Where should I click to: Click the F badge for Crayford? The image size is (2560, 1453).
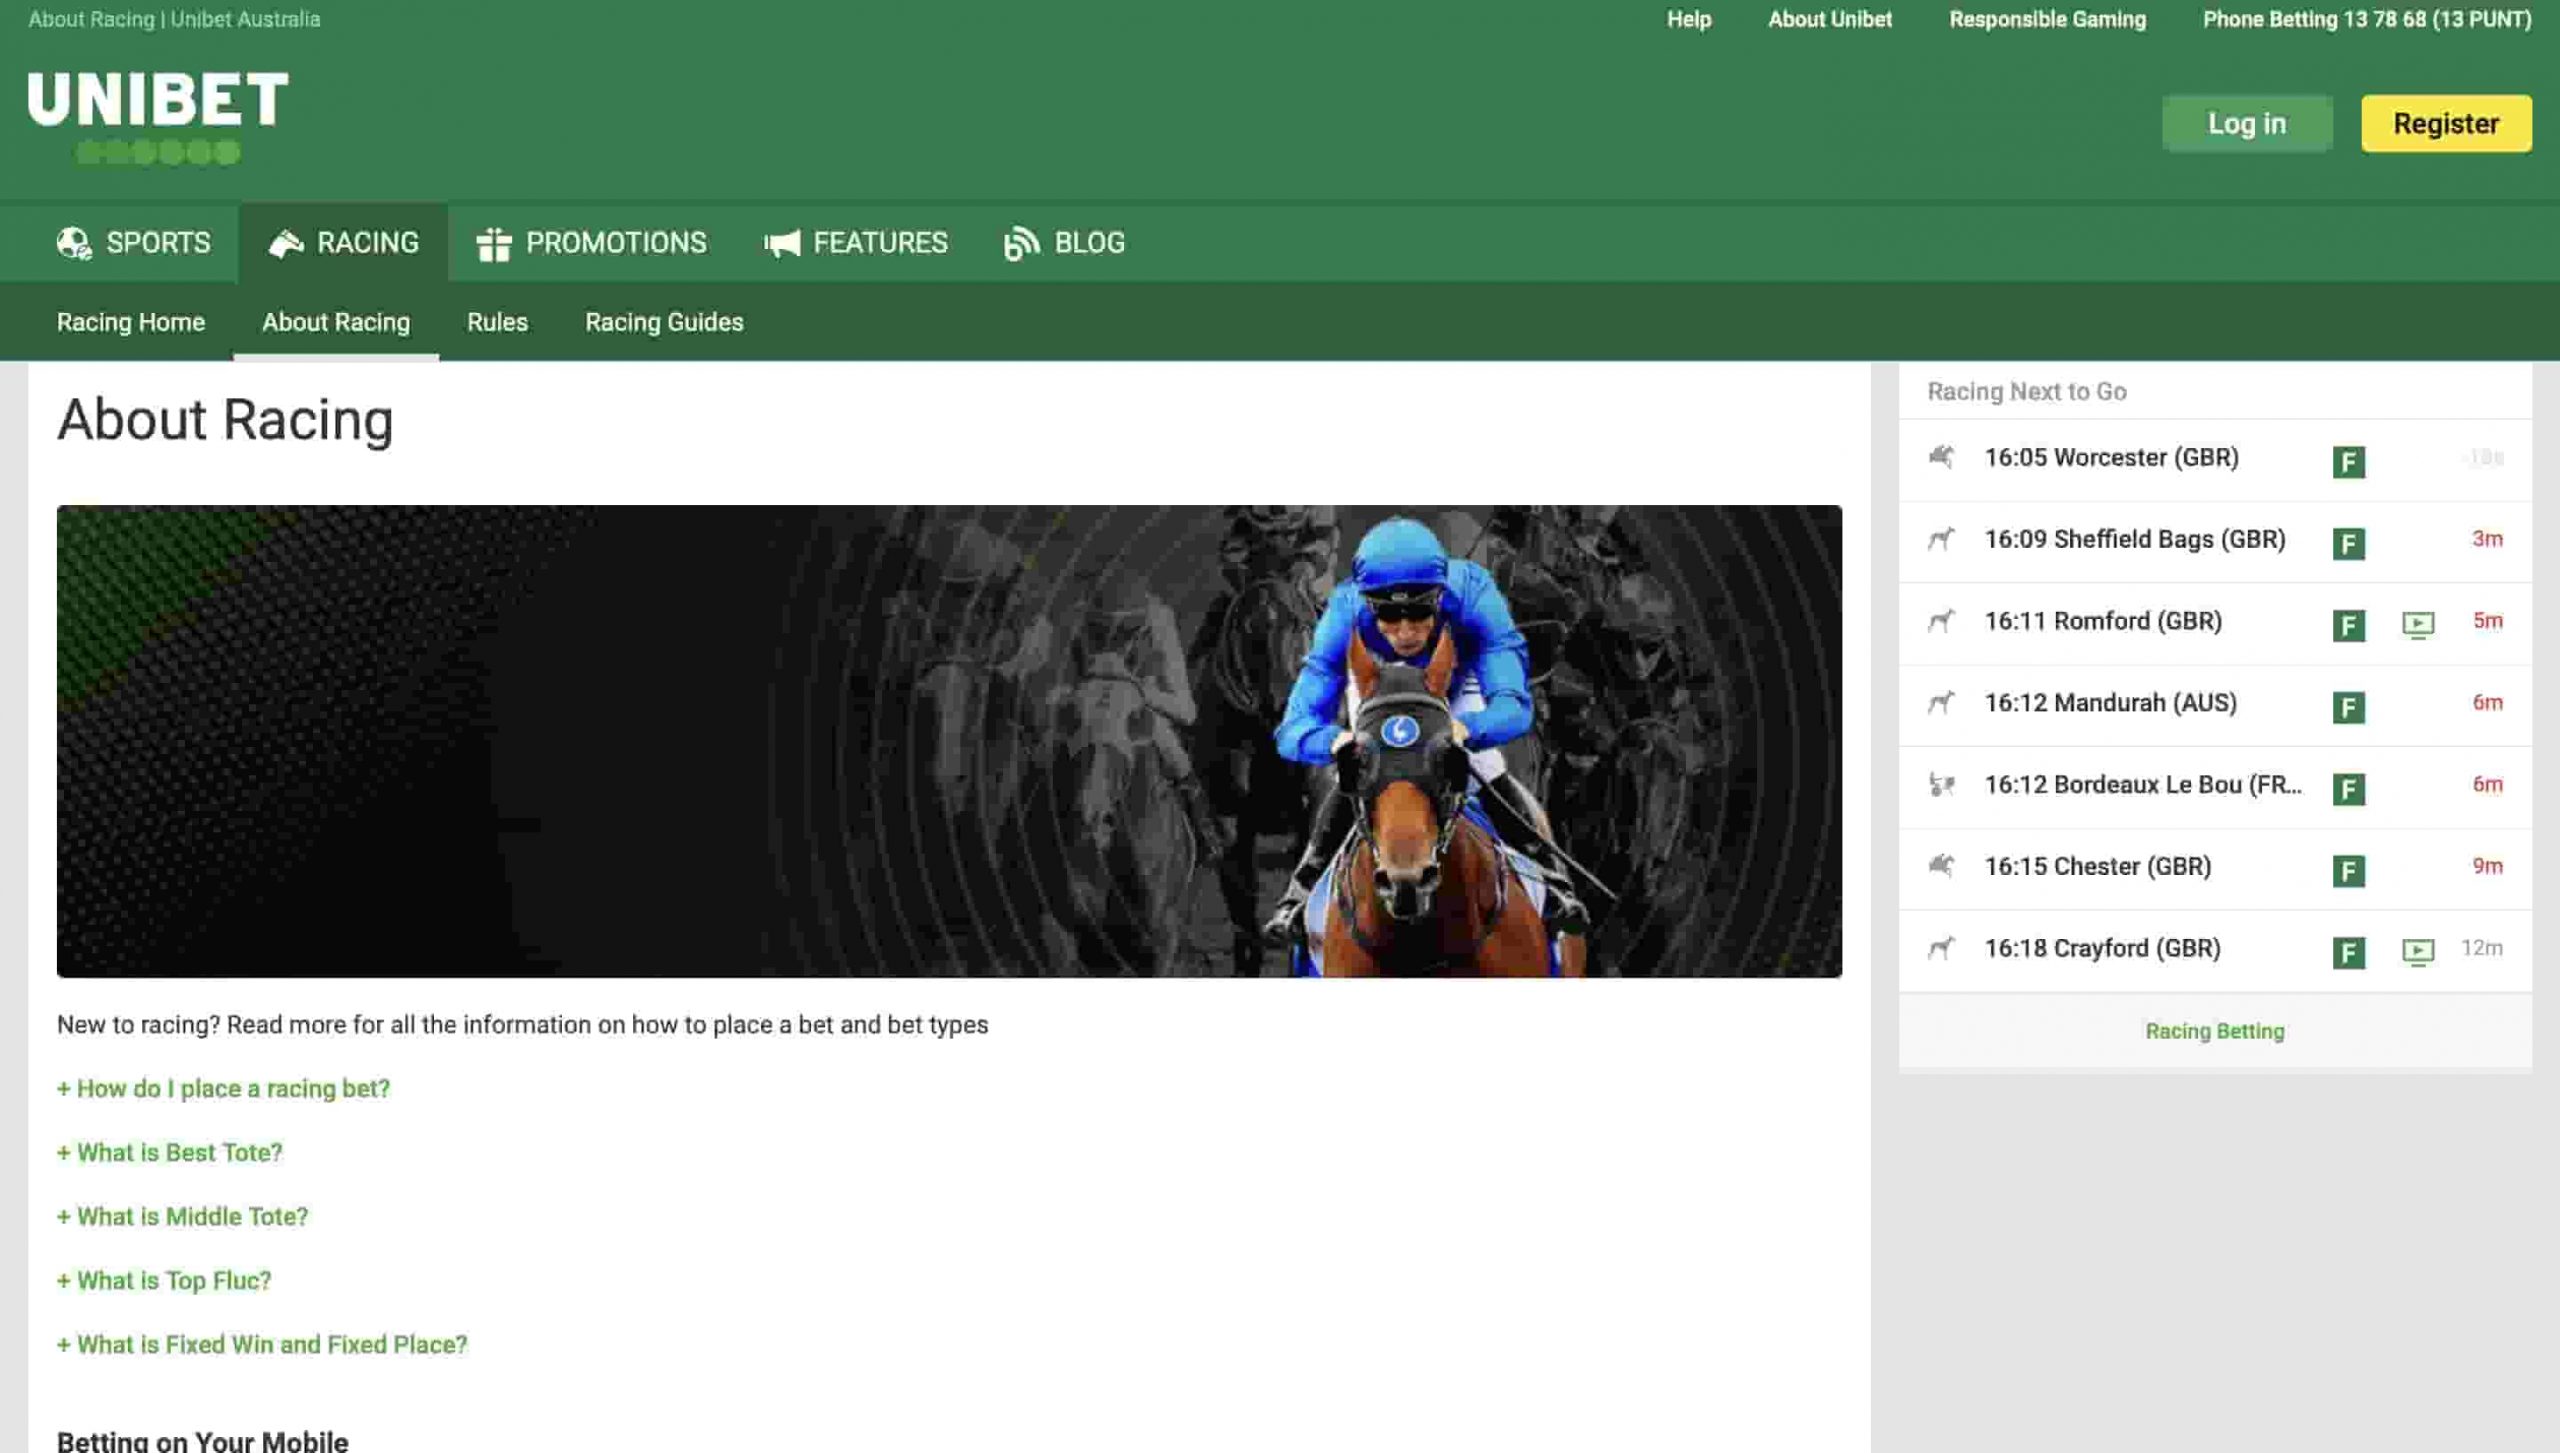pyautogui.click(x=2349, y=953)
